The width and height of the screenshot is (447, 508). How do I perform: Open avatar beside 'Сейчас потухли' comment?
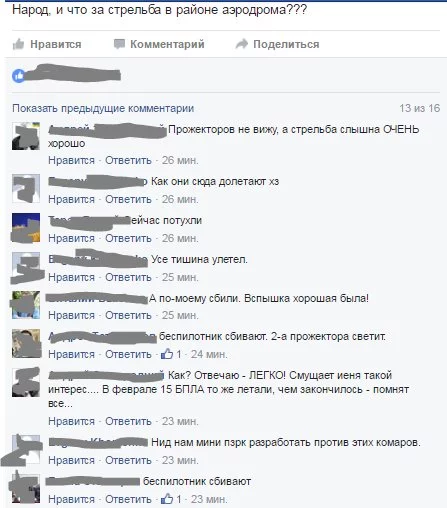click(26, 227)
